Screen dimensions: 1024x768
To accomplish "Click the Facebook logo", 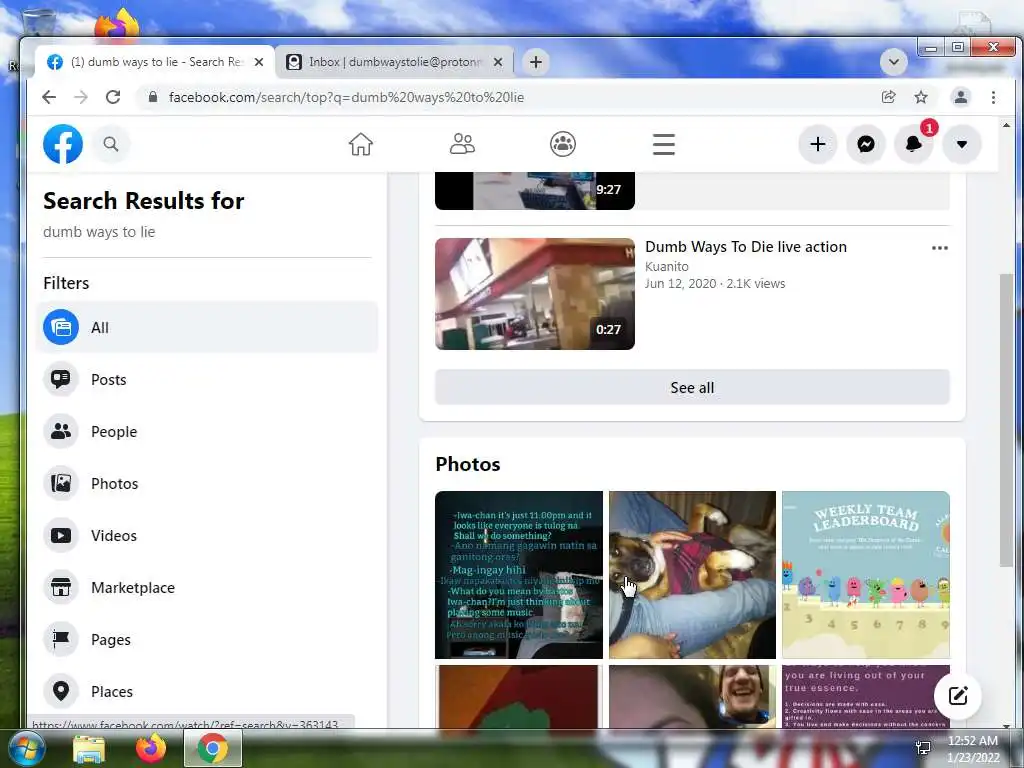I will (x=63, y=144).
